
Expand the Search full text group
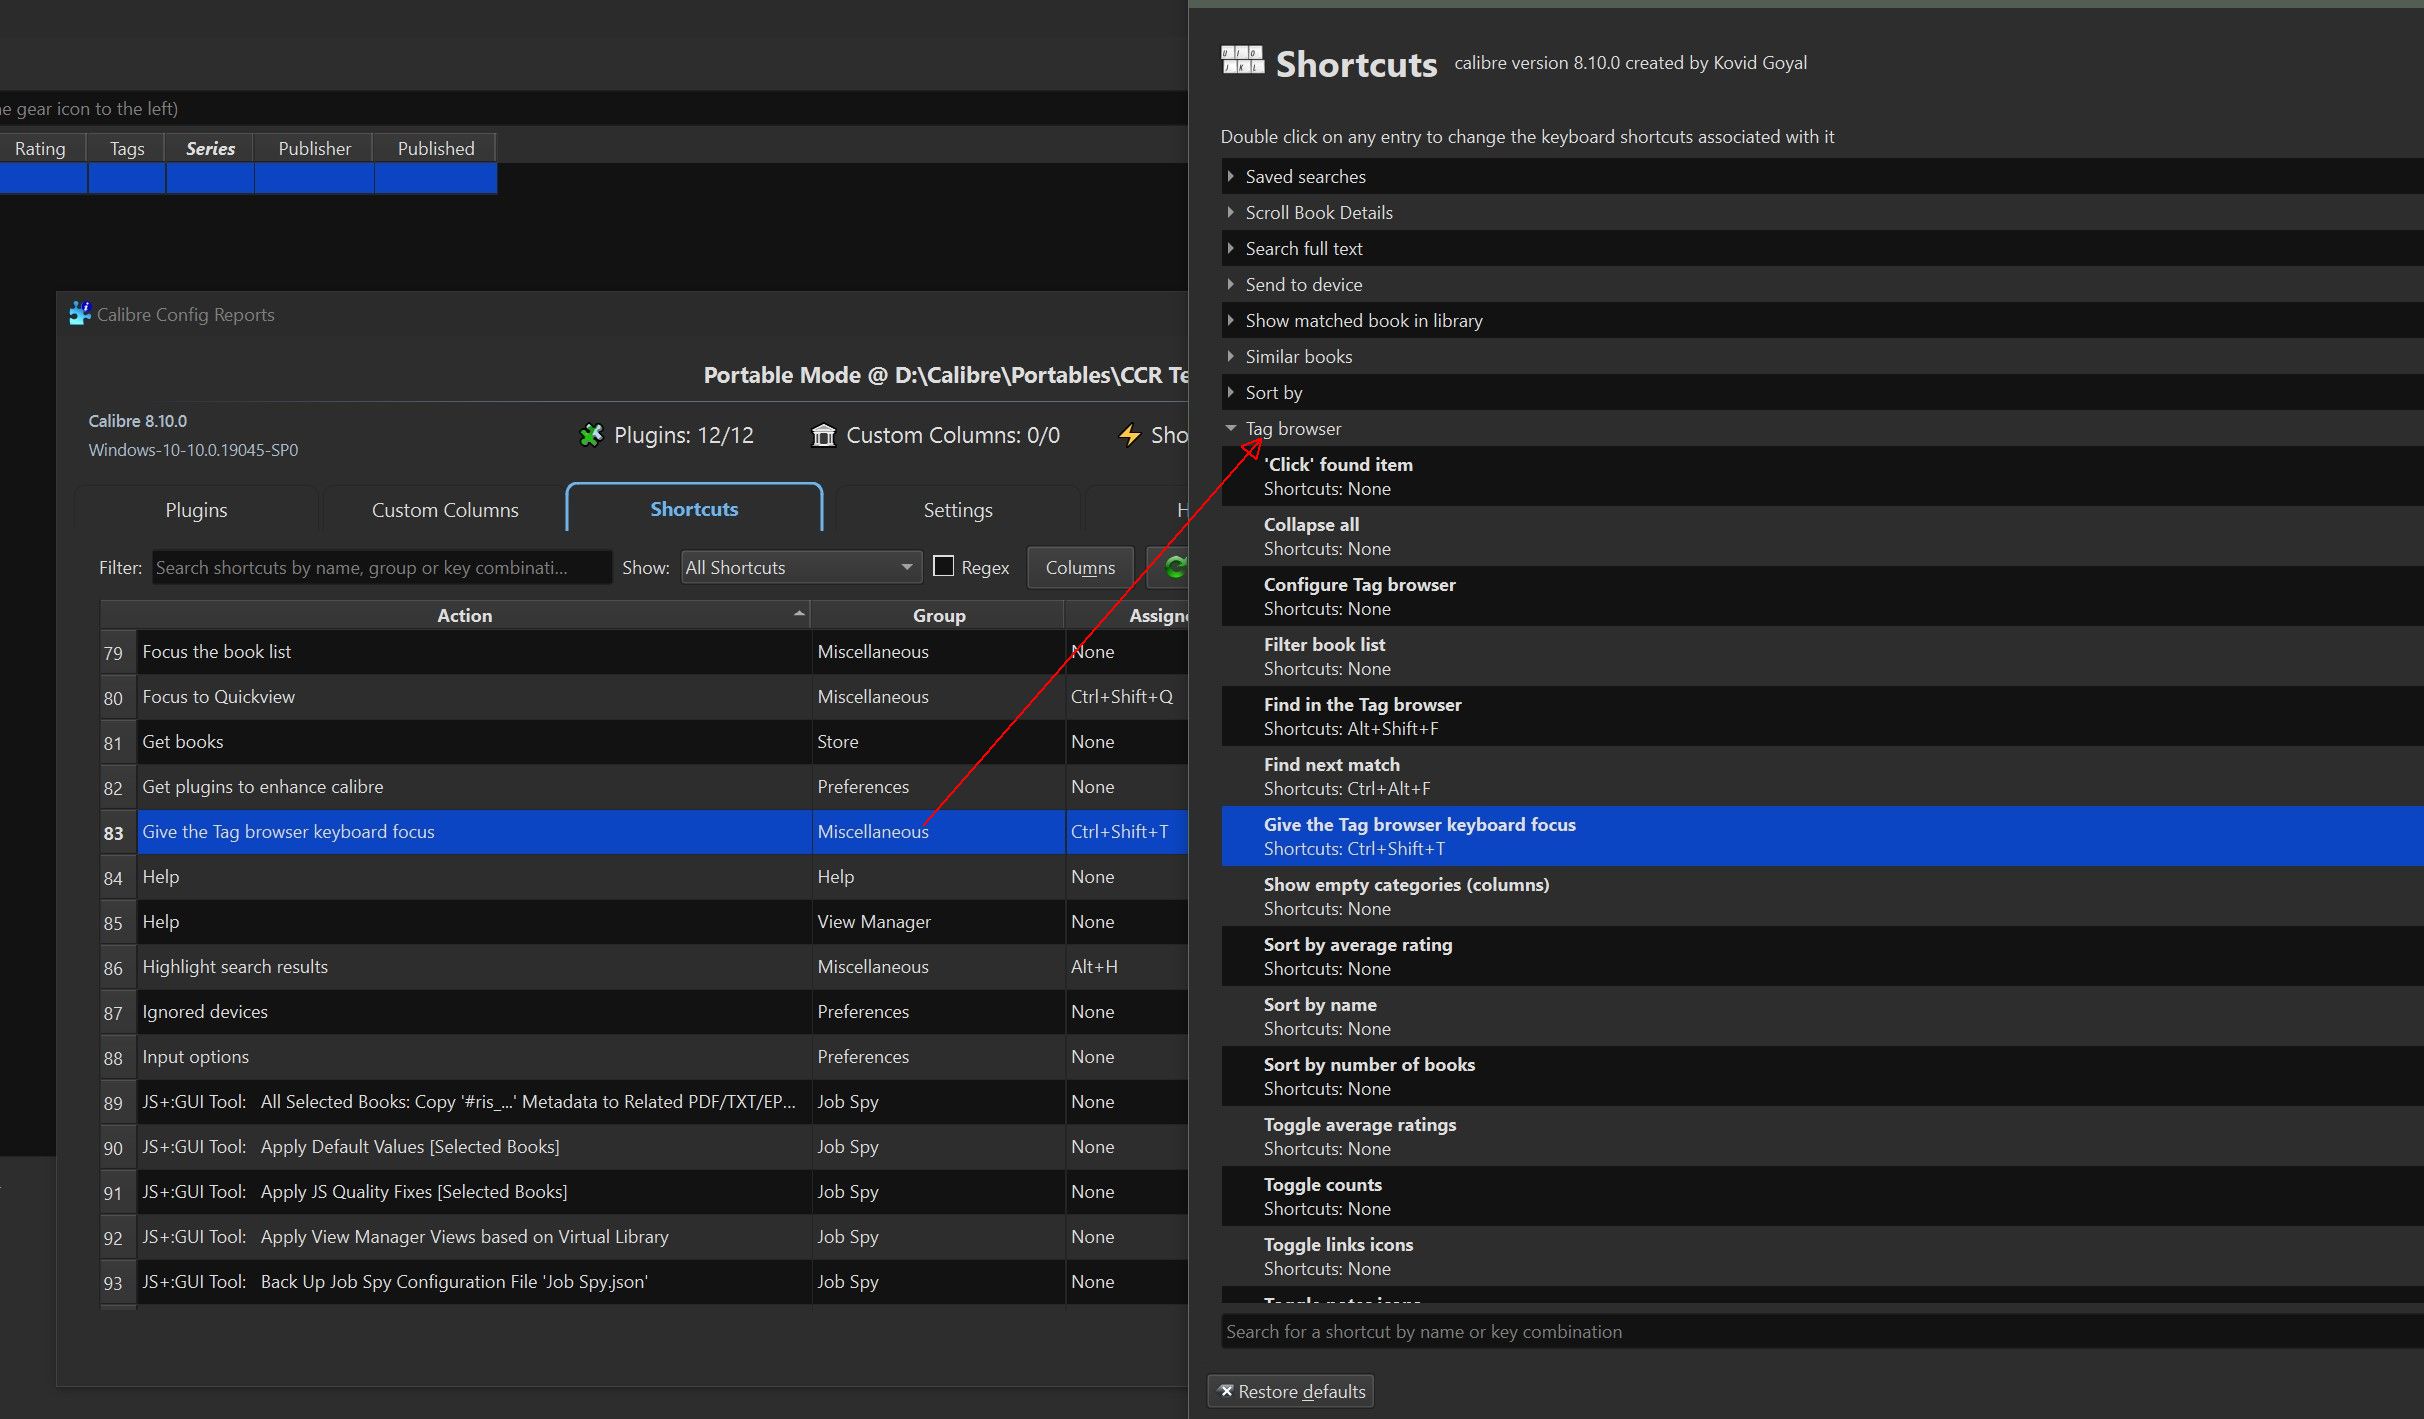coord(1230,248)
